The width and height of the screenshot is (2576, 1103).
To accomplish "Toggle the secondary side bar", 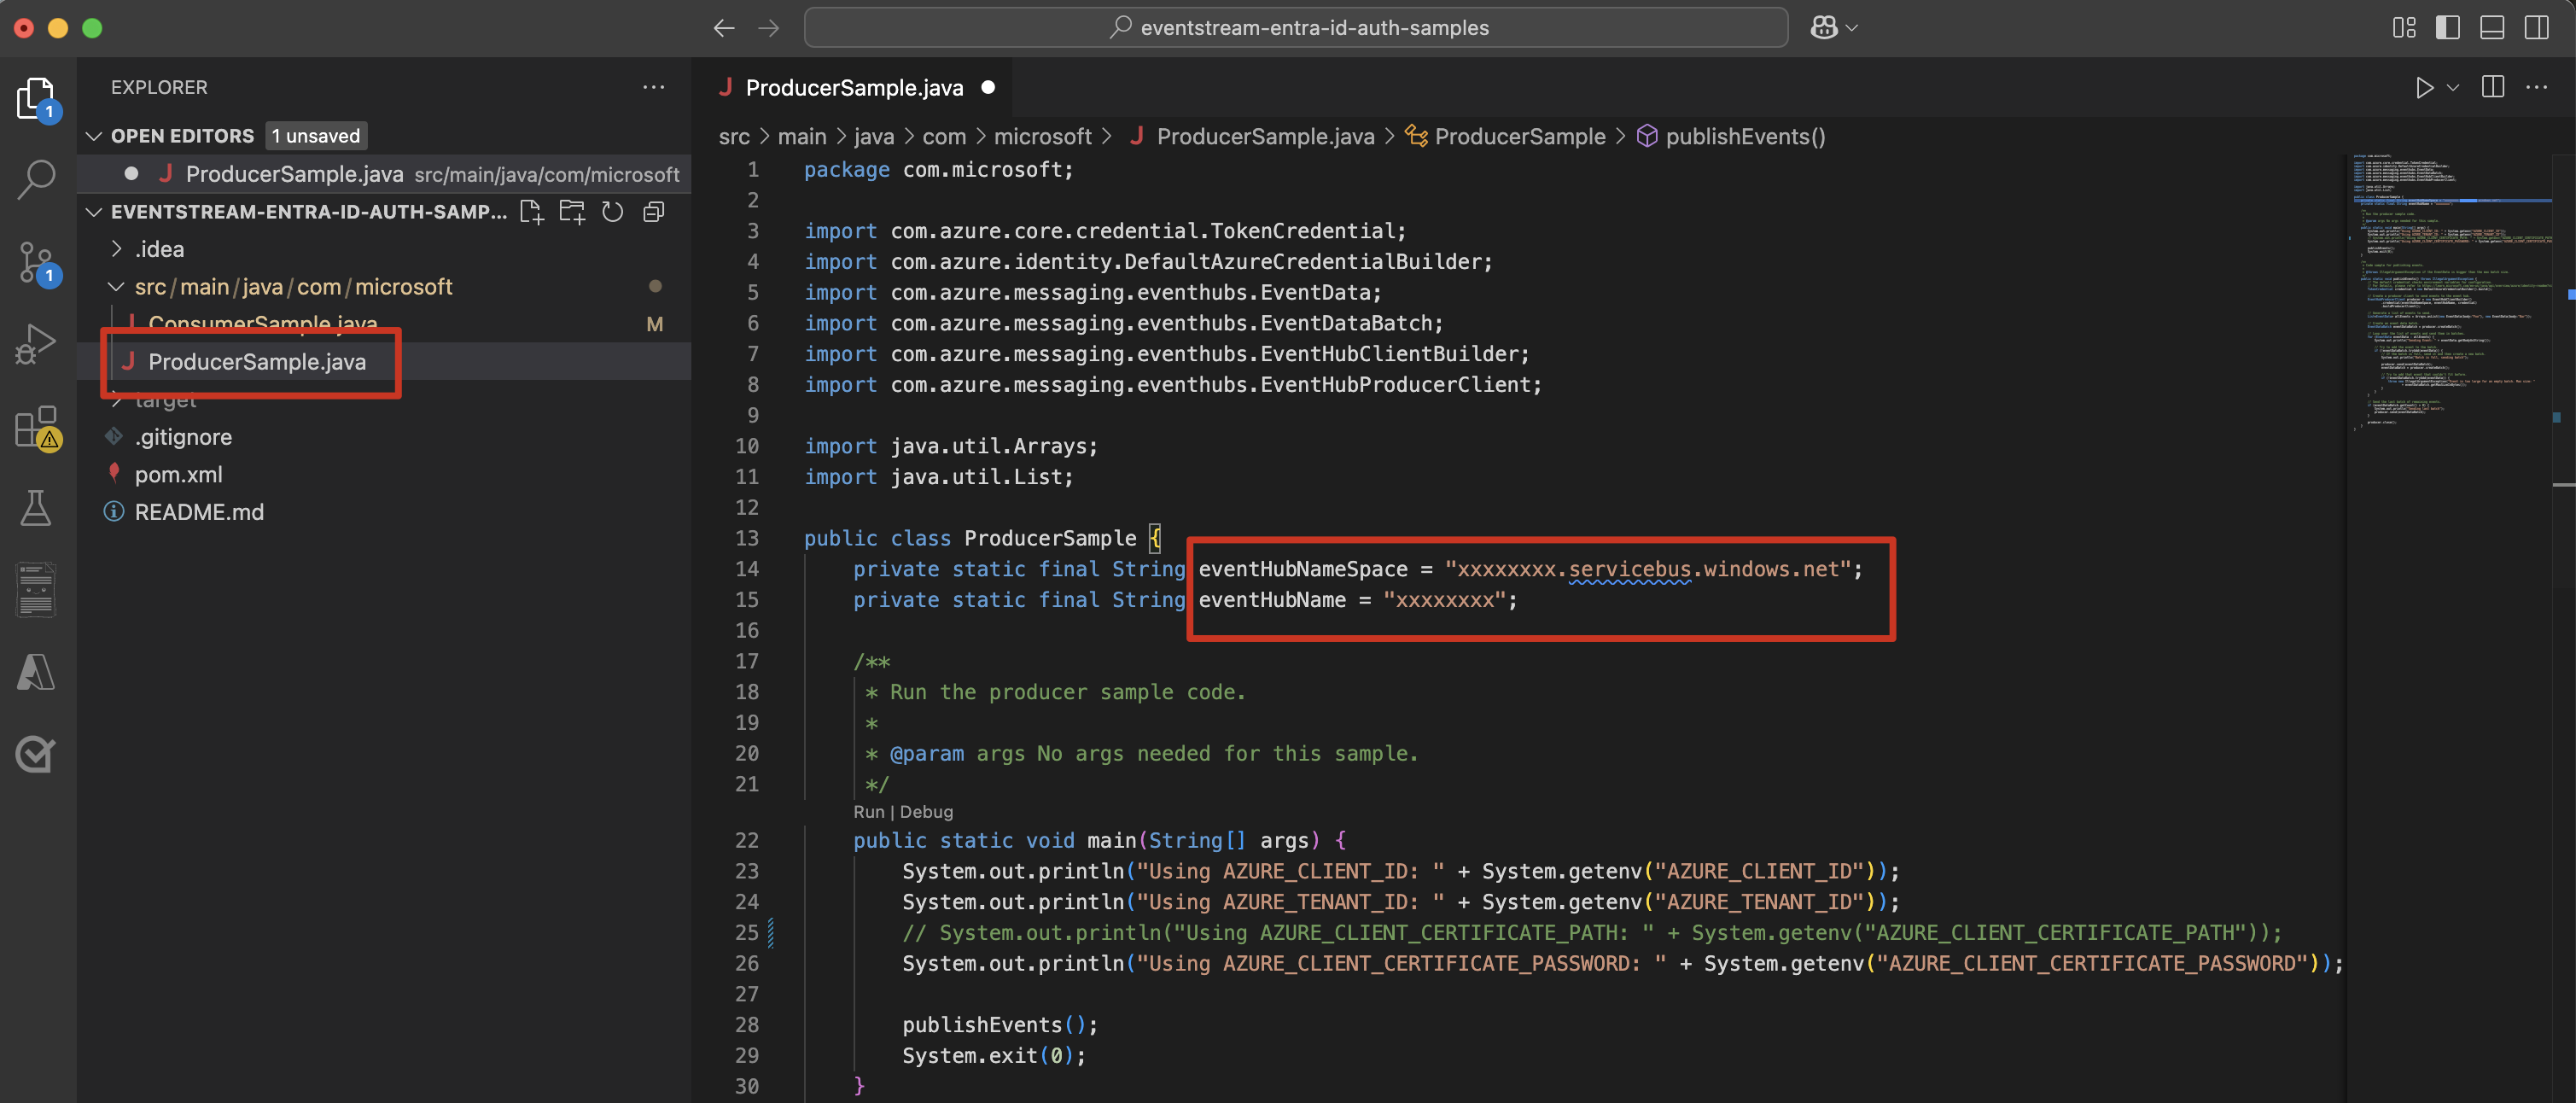I will (x=2536, y=28).
